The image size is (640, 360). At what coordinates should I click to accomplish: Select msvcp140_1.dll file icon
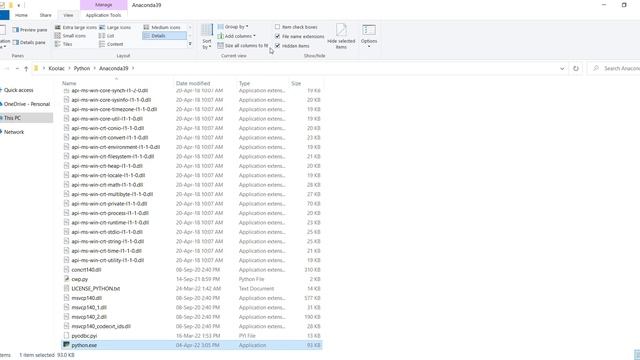coord(66,307)
